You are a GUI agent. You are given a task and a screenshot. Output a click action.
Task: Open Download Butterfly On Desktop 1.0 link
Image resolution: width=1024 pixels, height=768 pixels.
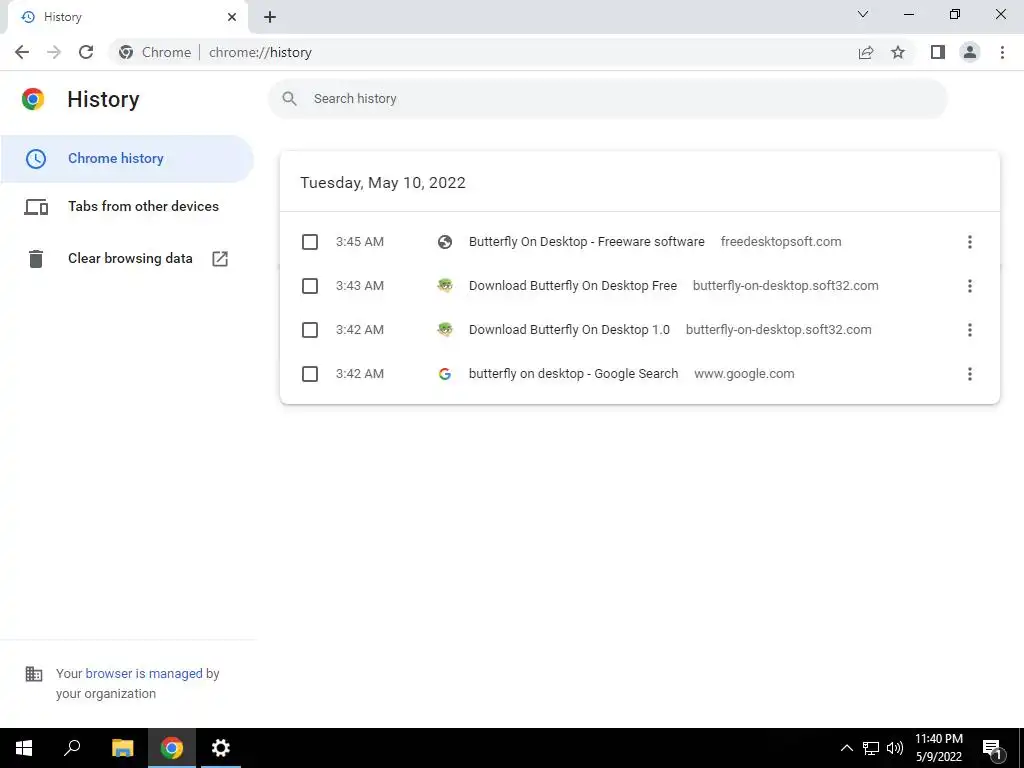coord(569,329)
